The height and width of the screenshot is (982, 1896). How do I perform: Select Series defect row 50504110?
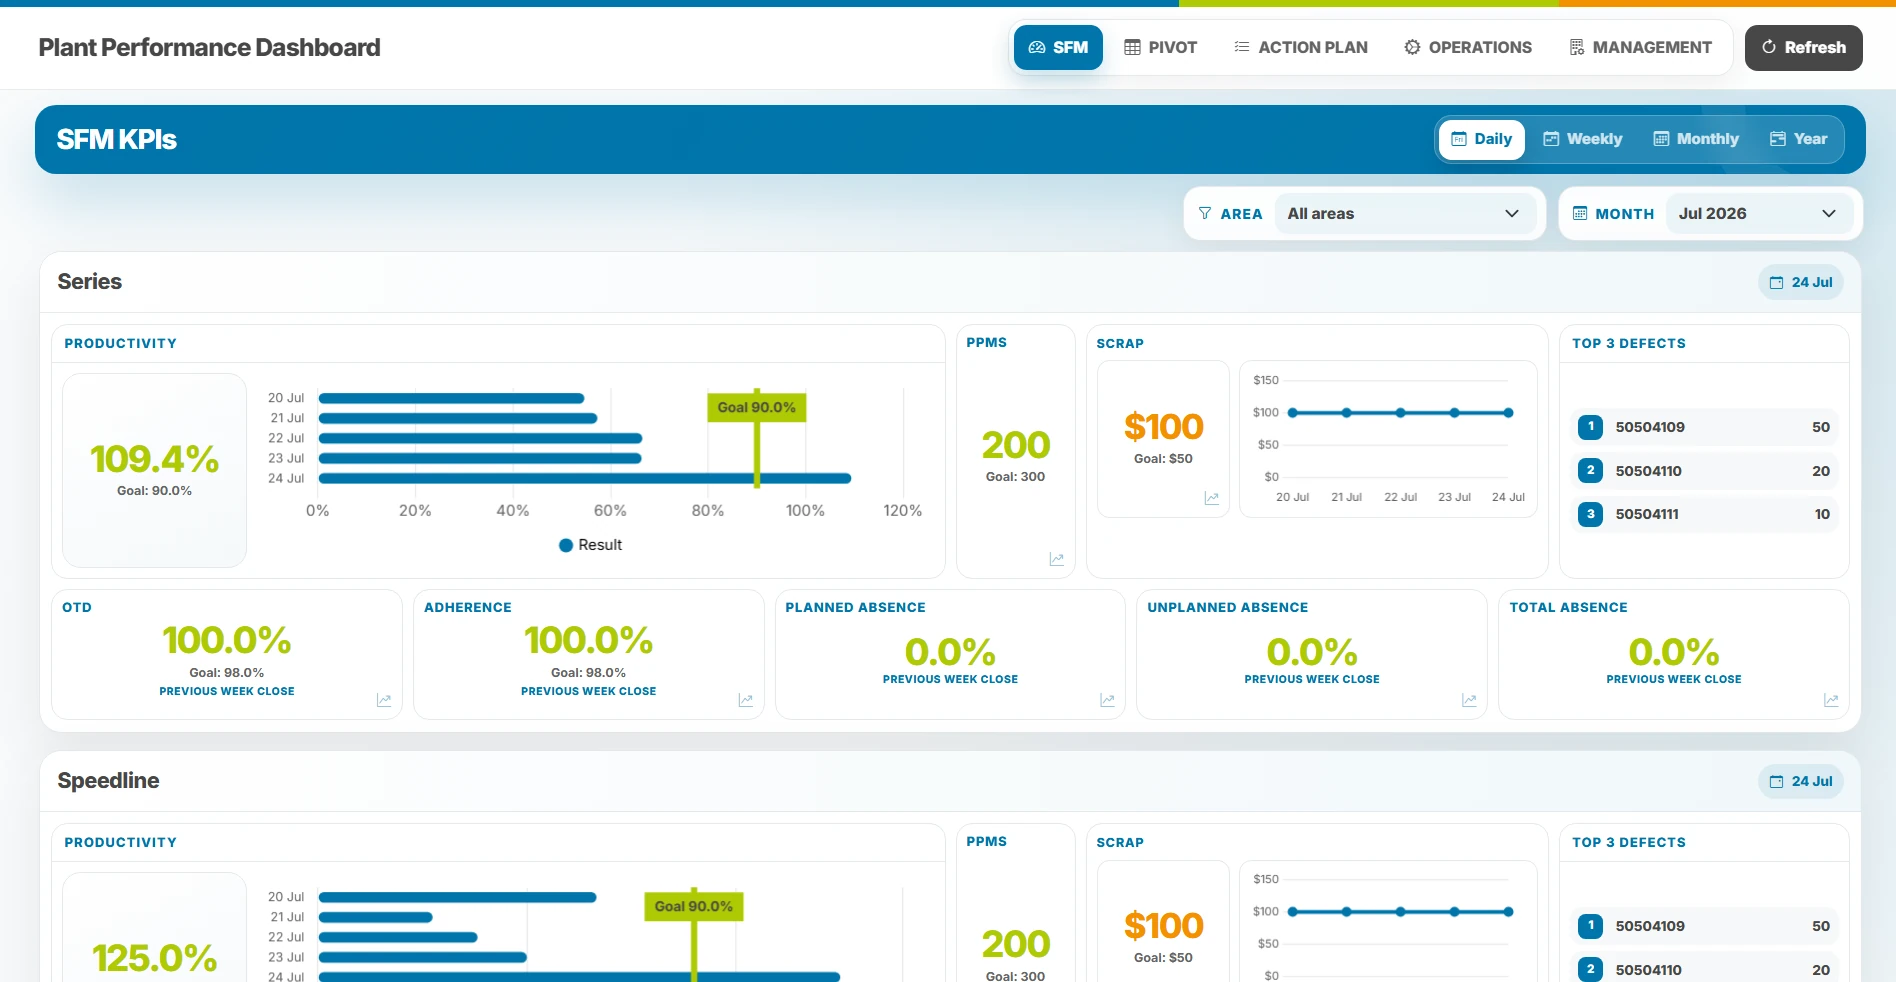coord(1704,470)
